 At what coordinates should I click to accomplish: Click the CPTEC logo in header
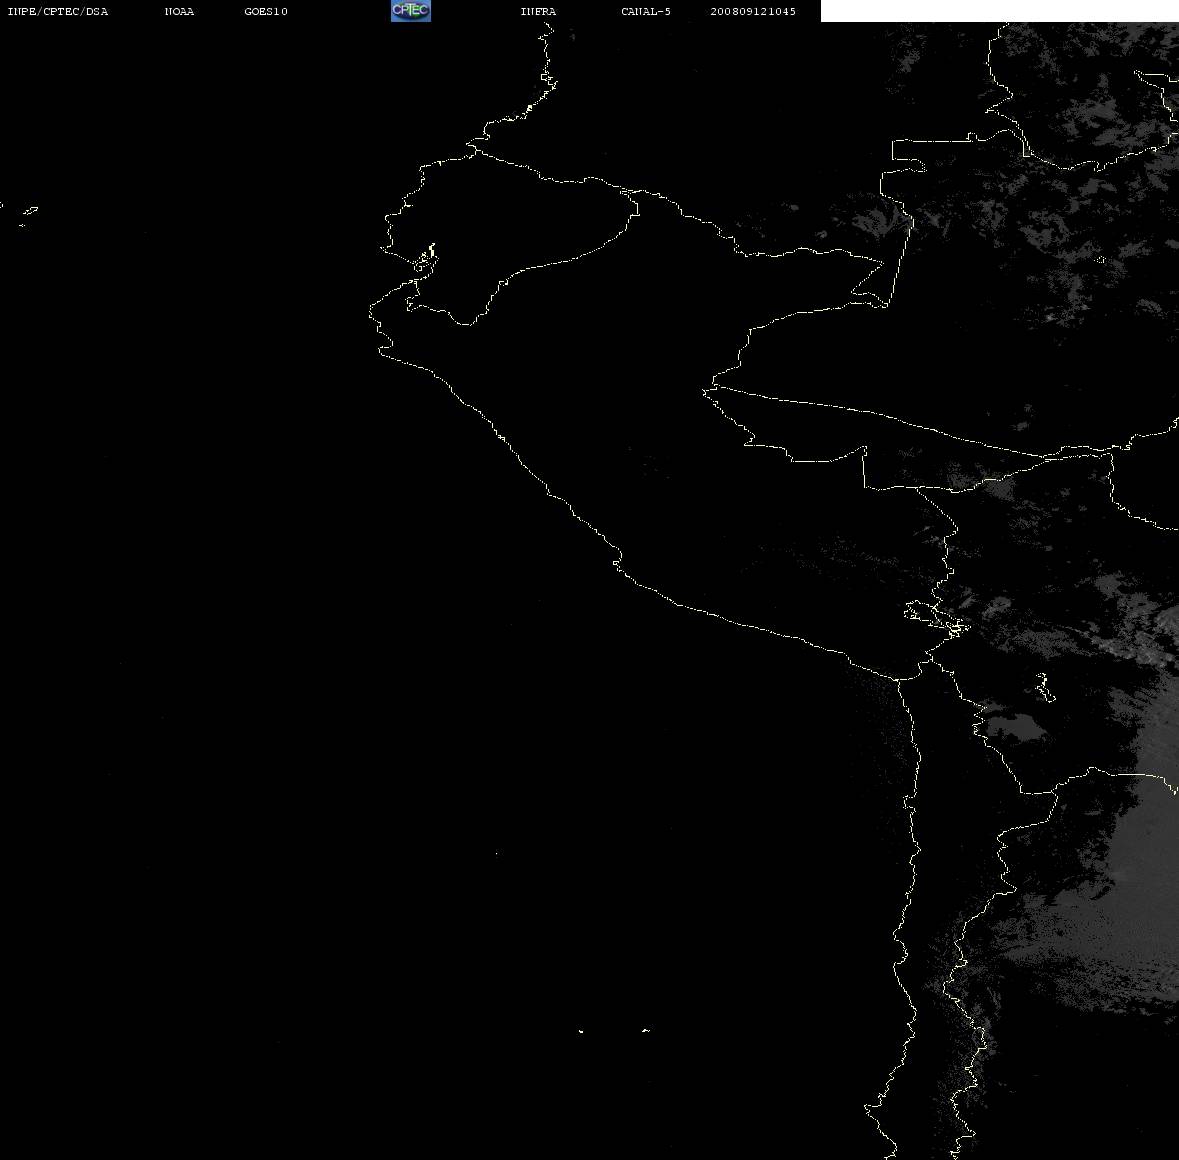[411, 11]
